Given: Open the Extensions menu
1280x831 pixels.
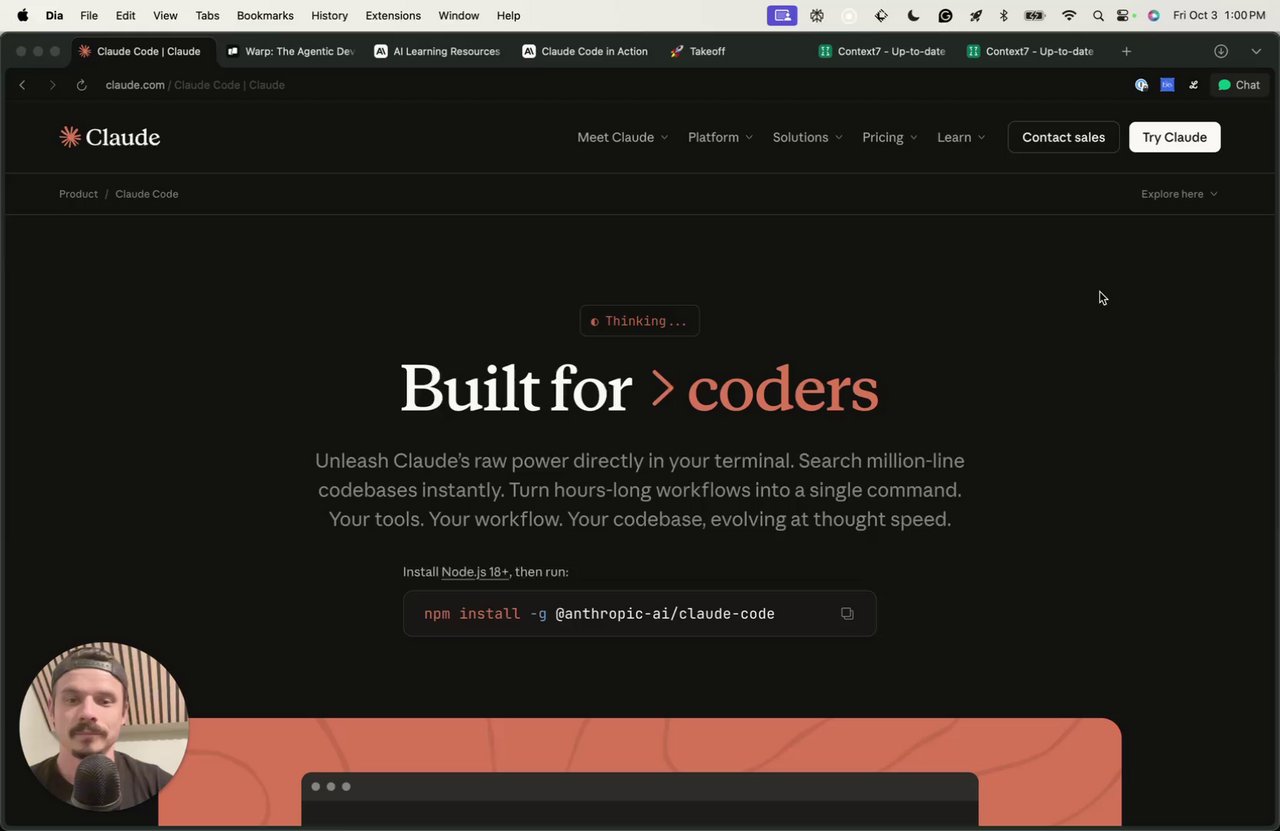Looking at the screenshot, I should 393,15.
